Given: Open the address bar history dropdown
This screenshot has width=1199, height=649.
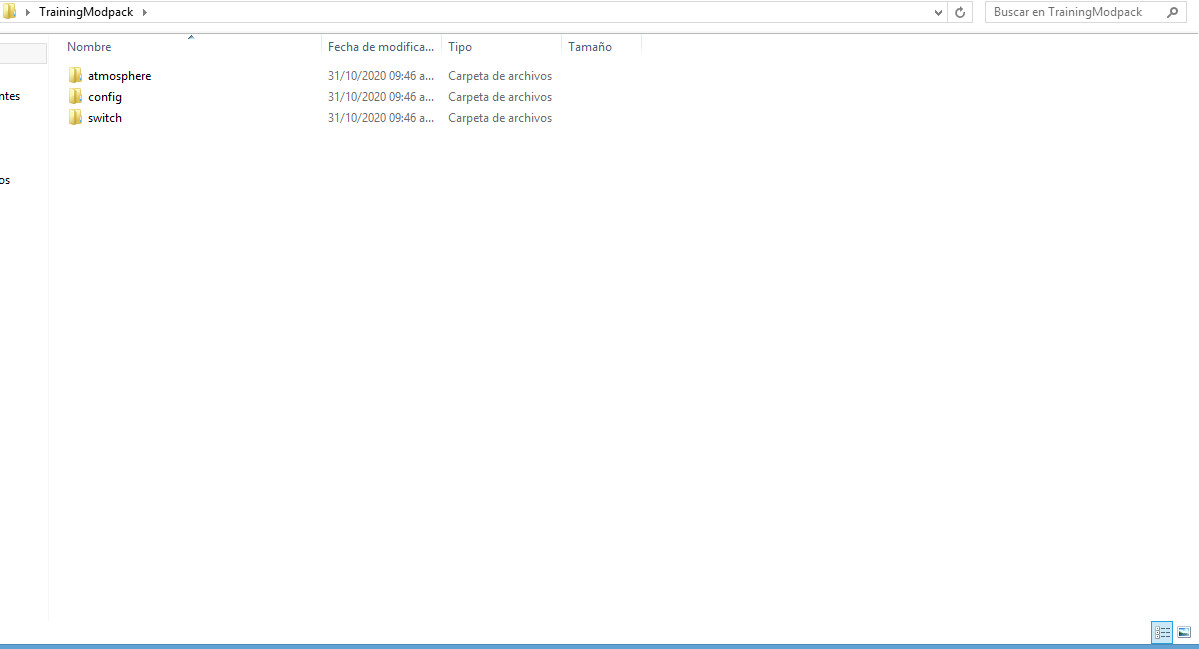Looking at the screenshot, I should pyautogui.click(x=938, y=12).
